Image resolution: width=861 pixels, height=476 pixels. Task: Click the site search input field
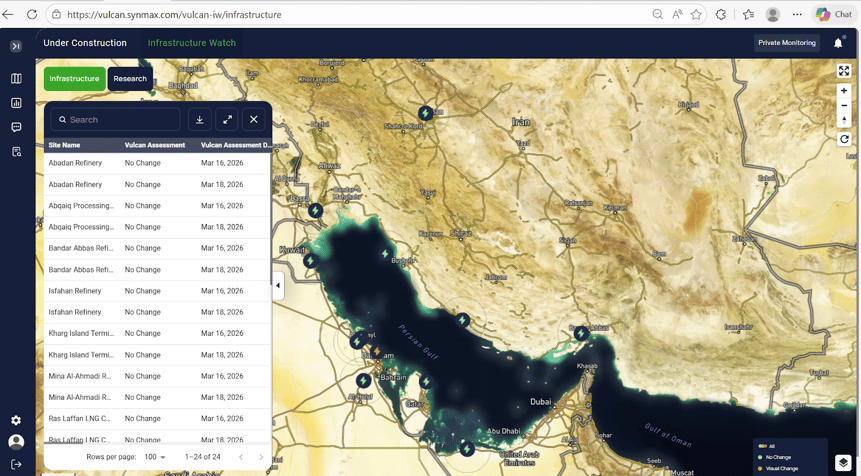tap(116, 119)
